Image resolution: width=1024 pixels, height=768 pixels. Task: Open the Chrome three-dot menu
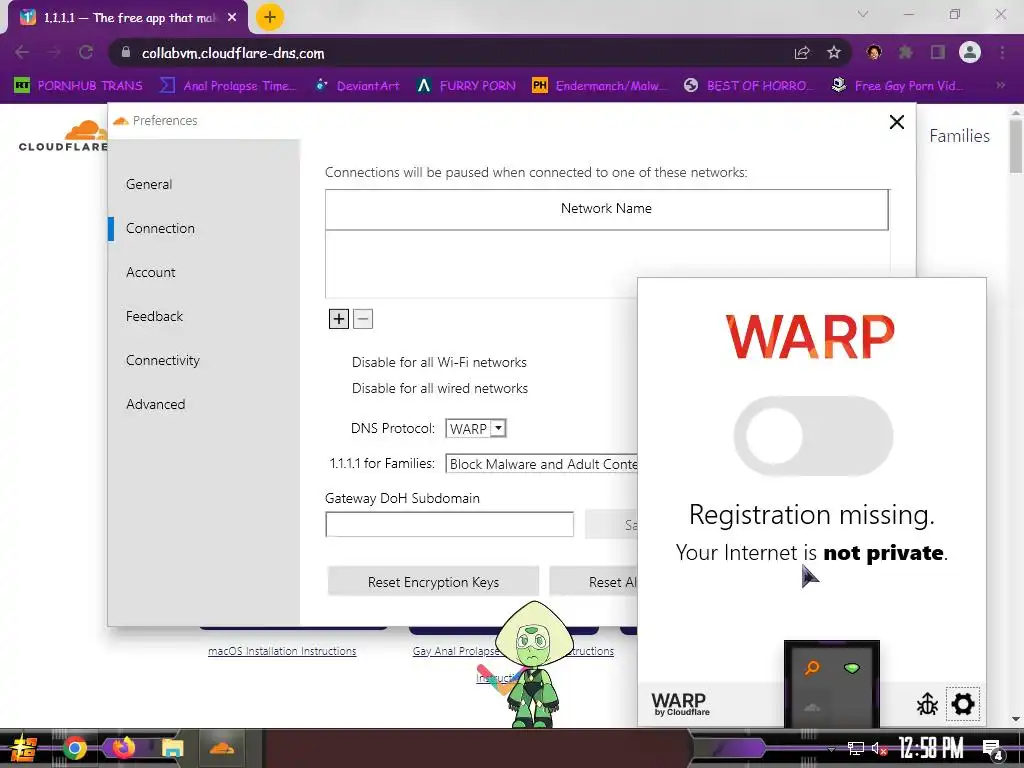pyautogui.click(x=1002, y=52)
